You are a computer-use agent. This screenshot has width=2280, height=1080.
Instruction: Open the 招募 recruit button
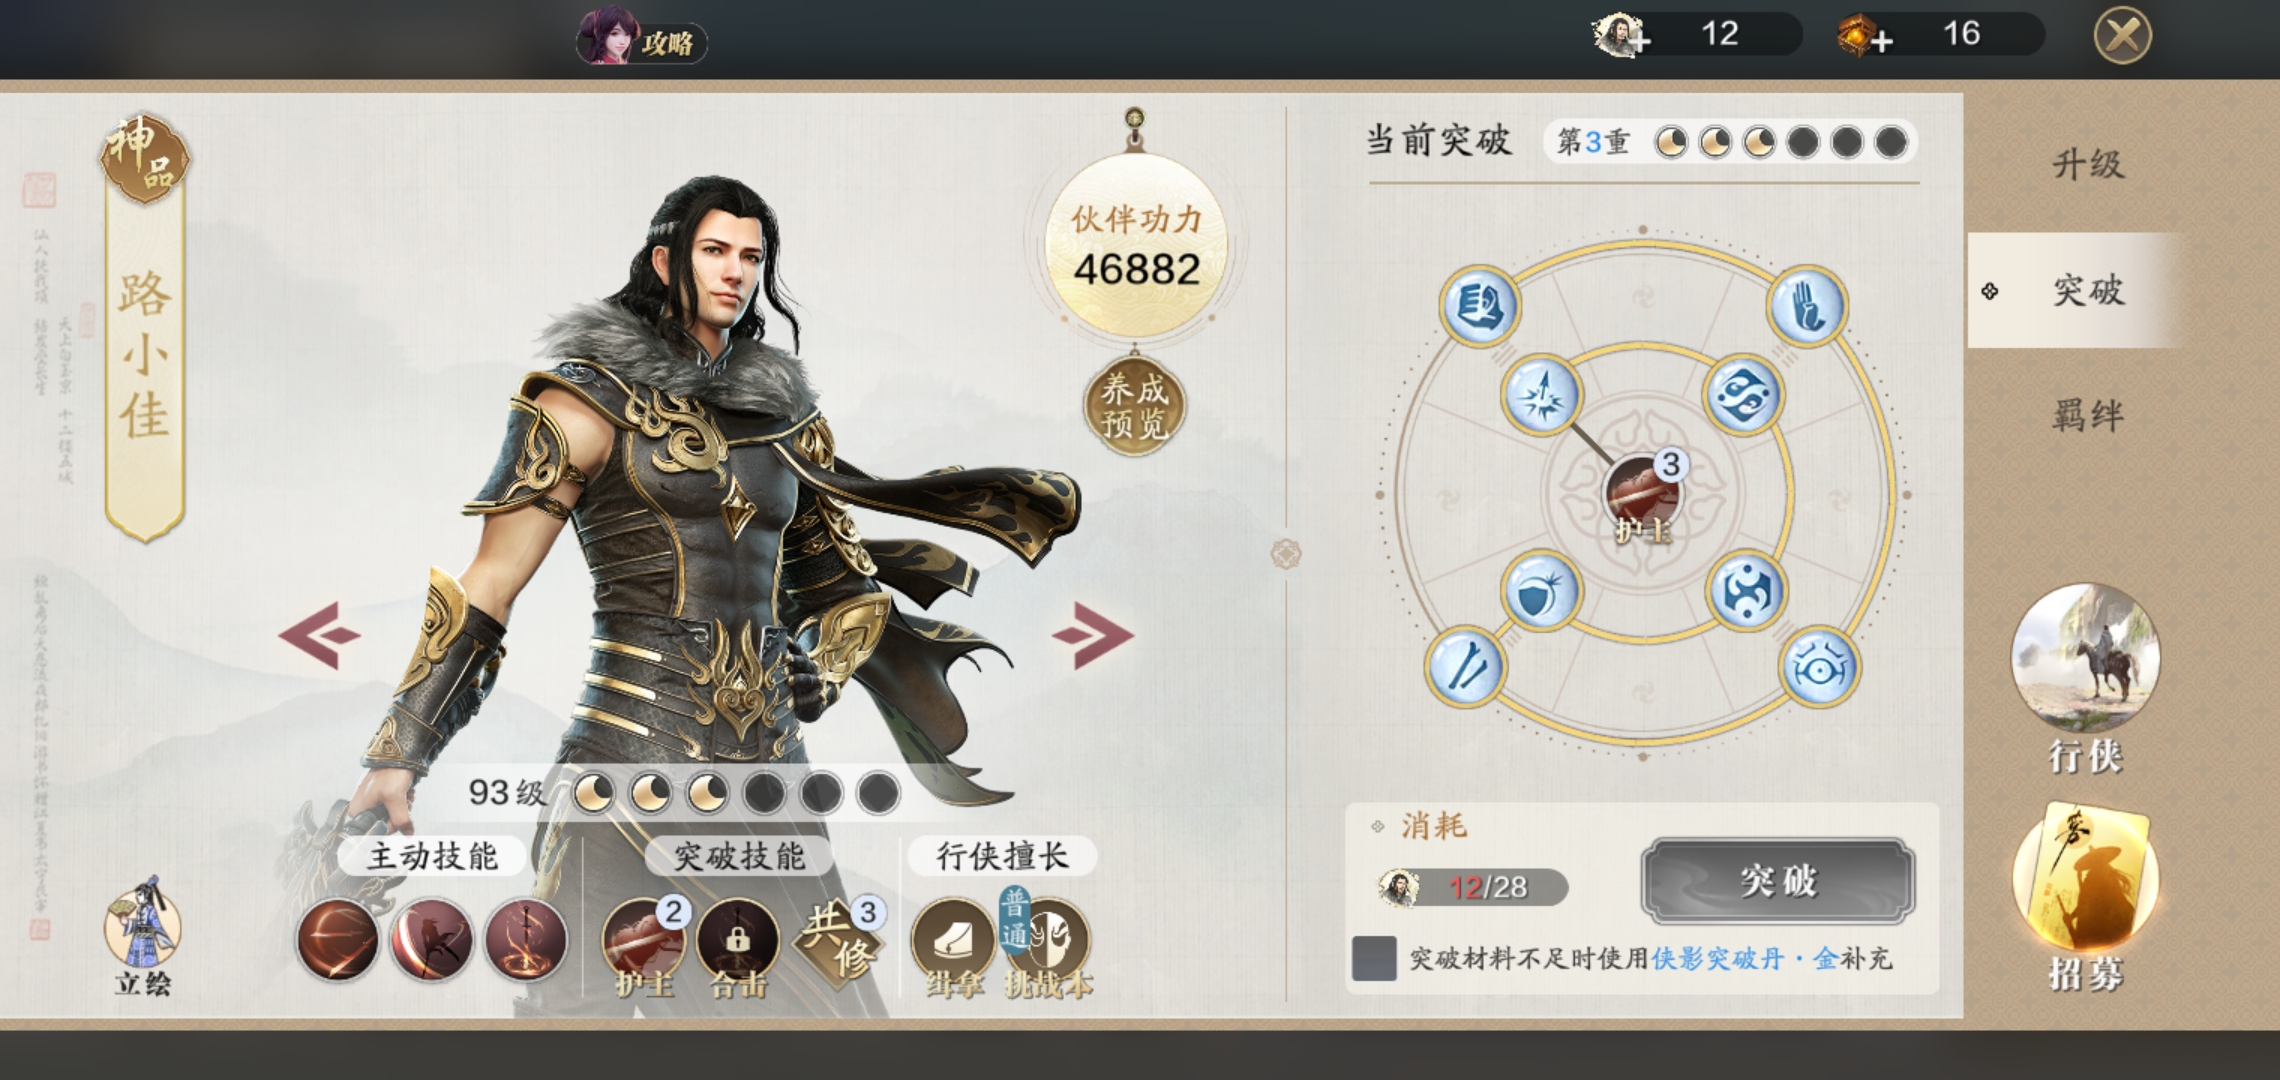coord(2086,898)
